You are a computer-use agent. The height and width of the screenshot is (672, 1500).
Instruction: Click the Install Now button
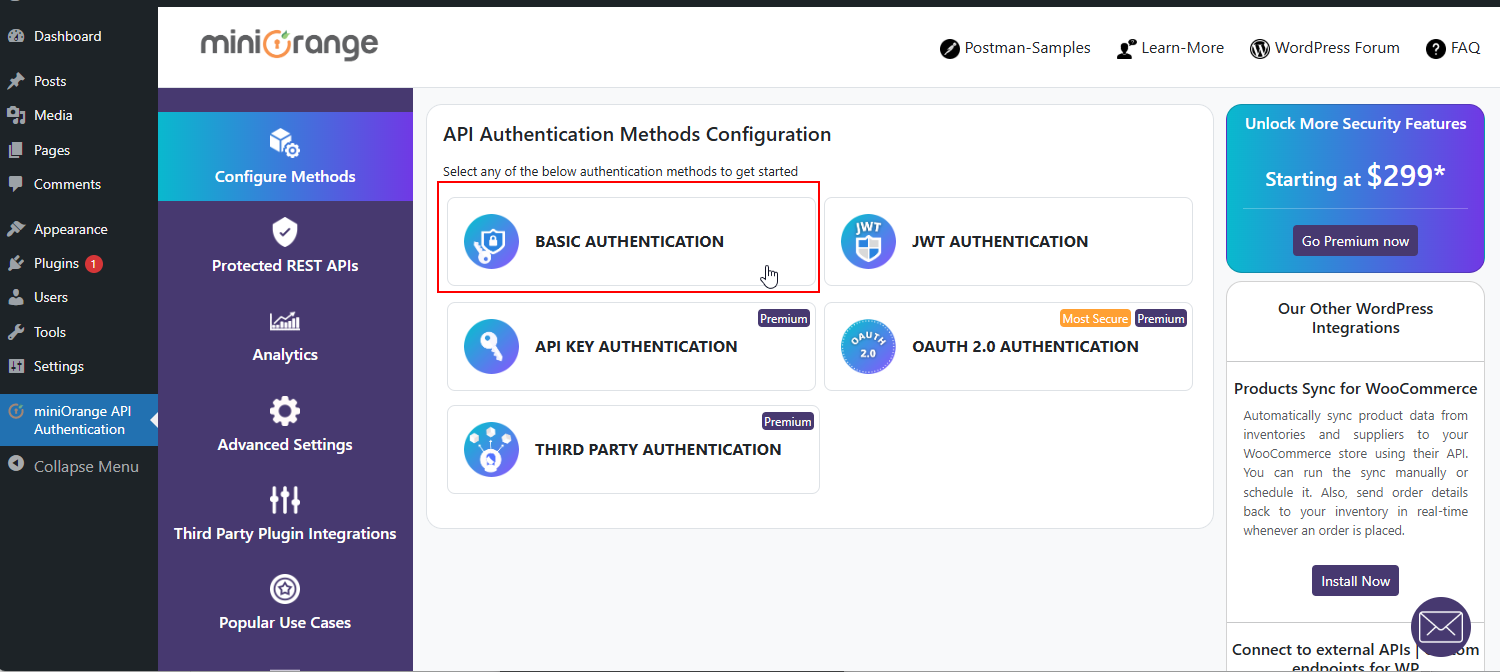pos(1355,581)
